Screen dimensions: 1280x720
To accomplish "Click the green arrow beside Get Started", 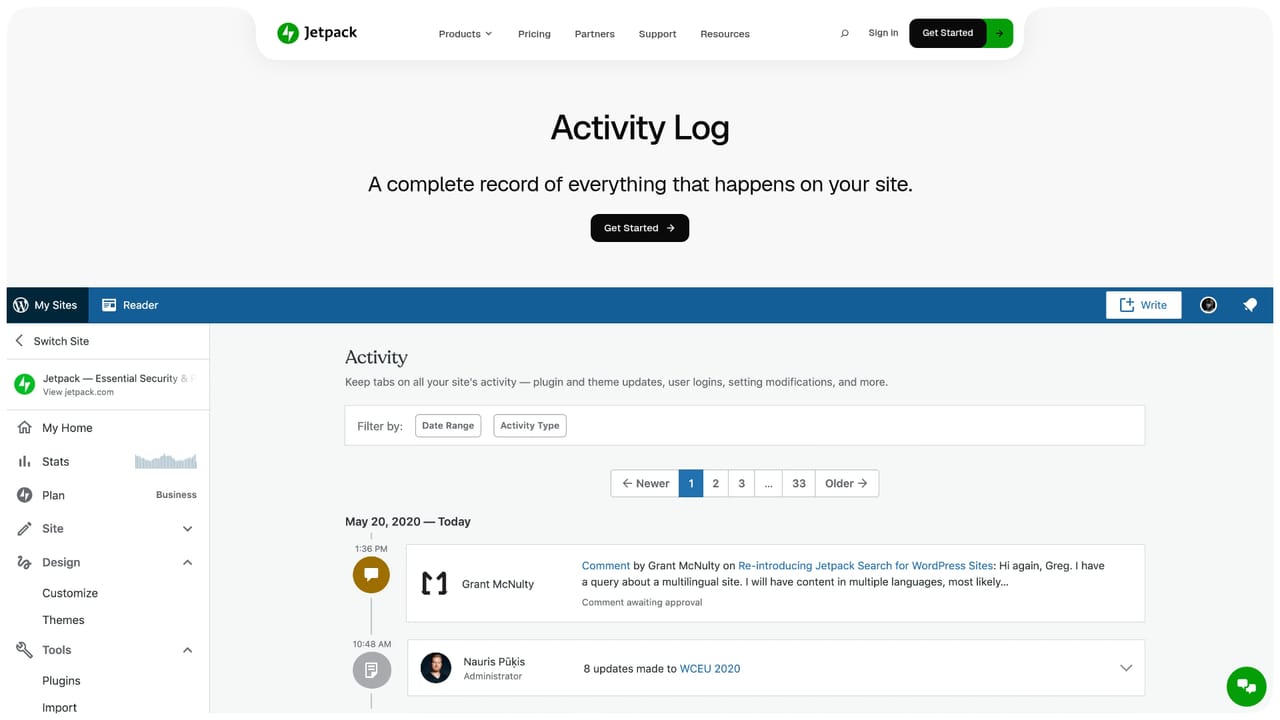I will pyautogui.click(x=1000, y=33).
